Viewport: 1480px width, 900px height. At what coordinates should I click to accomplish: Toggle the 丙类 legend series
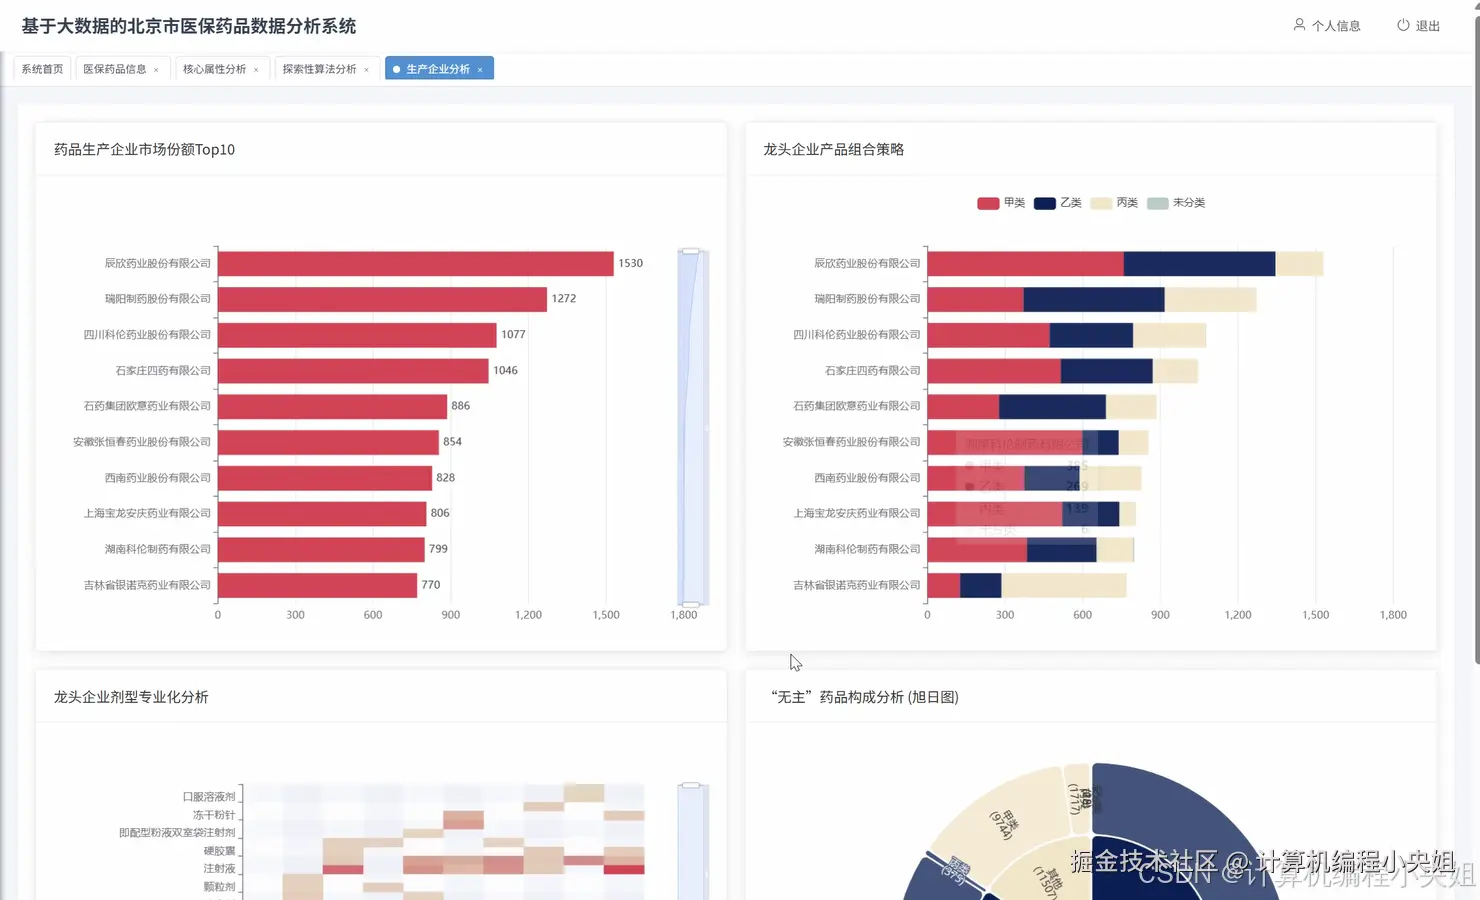(x=1114, y=203)
